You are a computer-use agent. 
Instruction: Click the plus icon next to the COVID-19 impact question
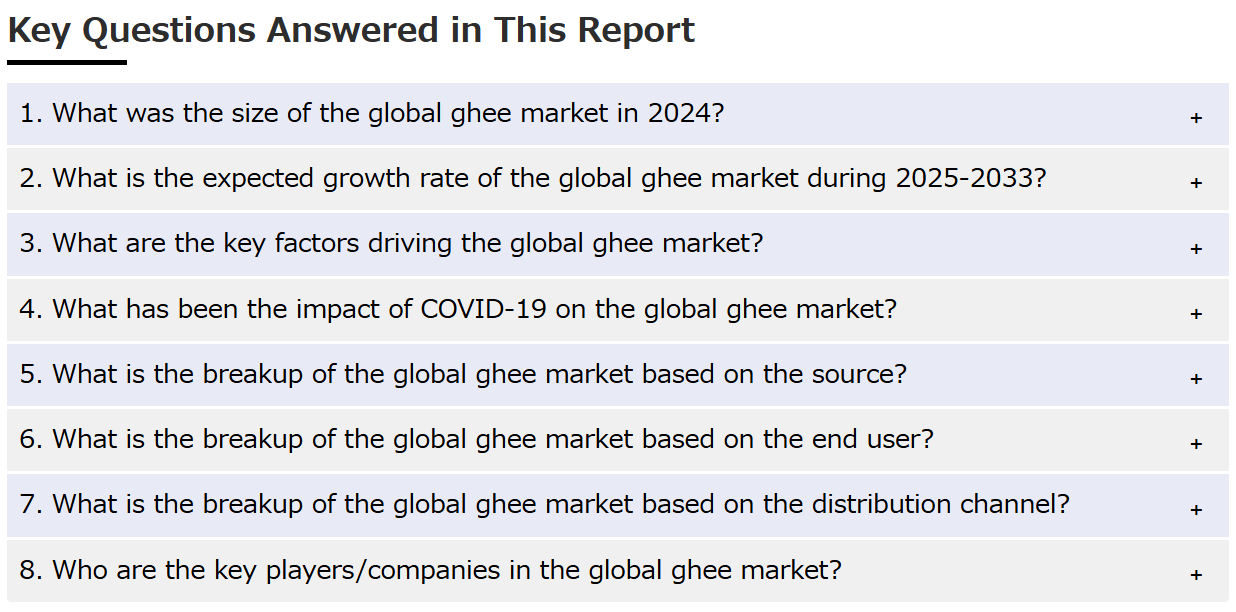pos(1196,314)
